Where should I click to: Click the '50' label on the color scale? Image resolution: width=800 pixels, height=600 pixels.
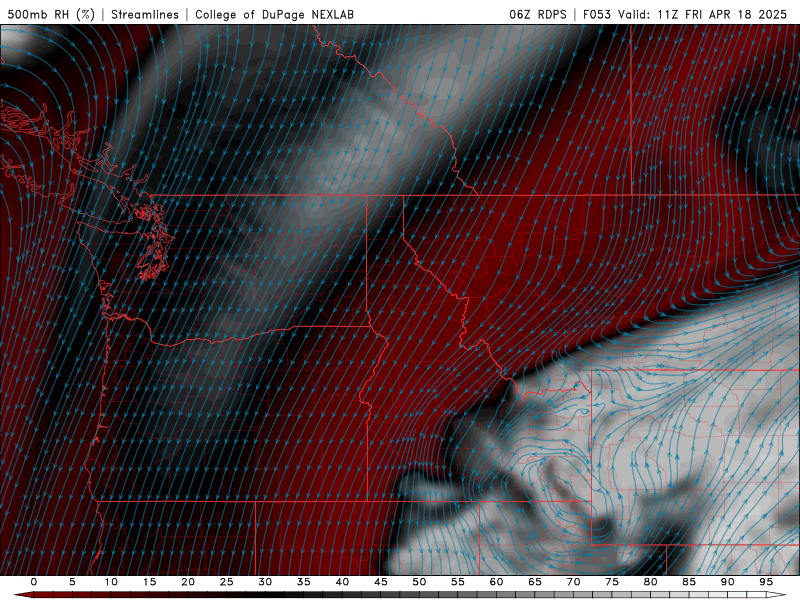[419, 582]
